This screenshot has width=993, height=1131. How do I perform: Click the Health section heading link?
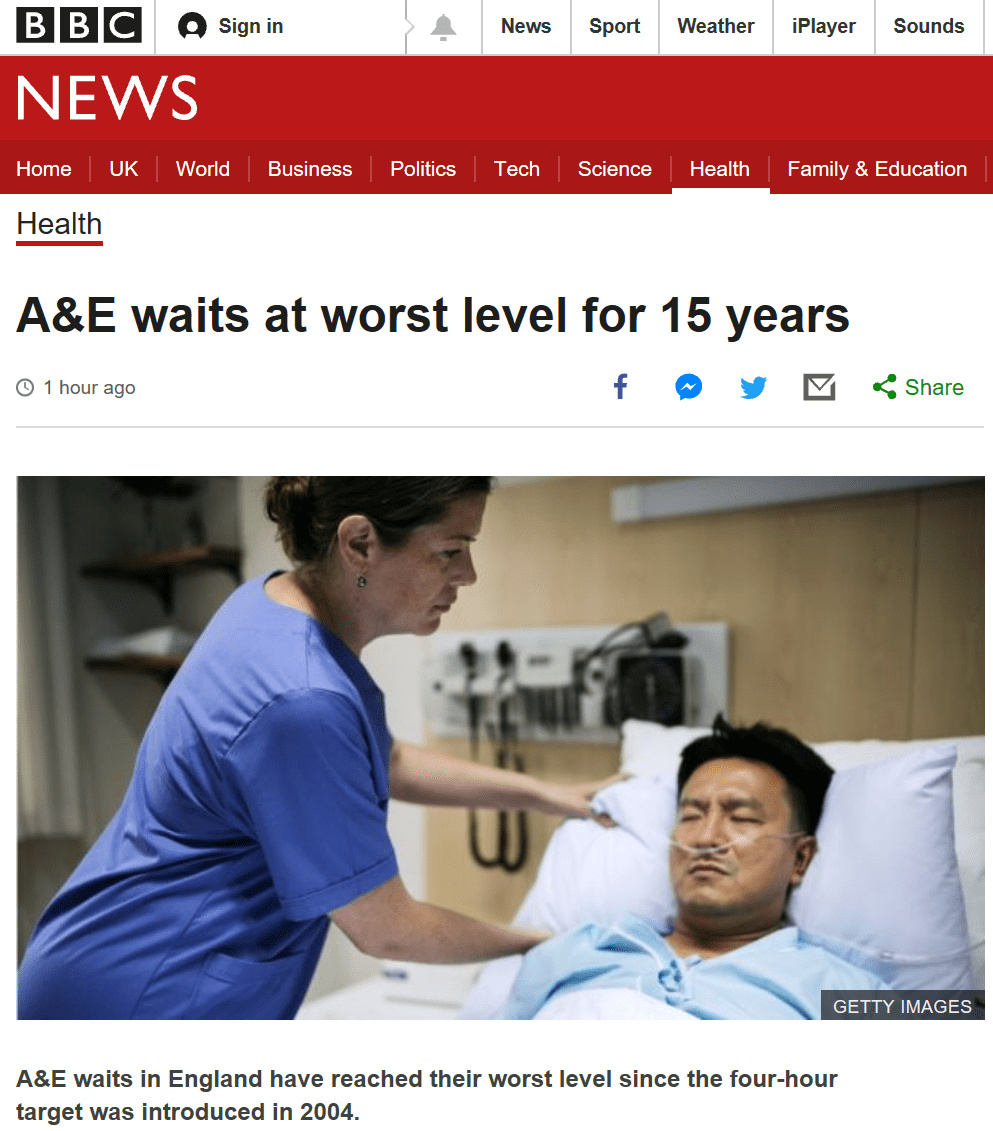point(59,224)
